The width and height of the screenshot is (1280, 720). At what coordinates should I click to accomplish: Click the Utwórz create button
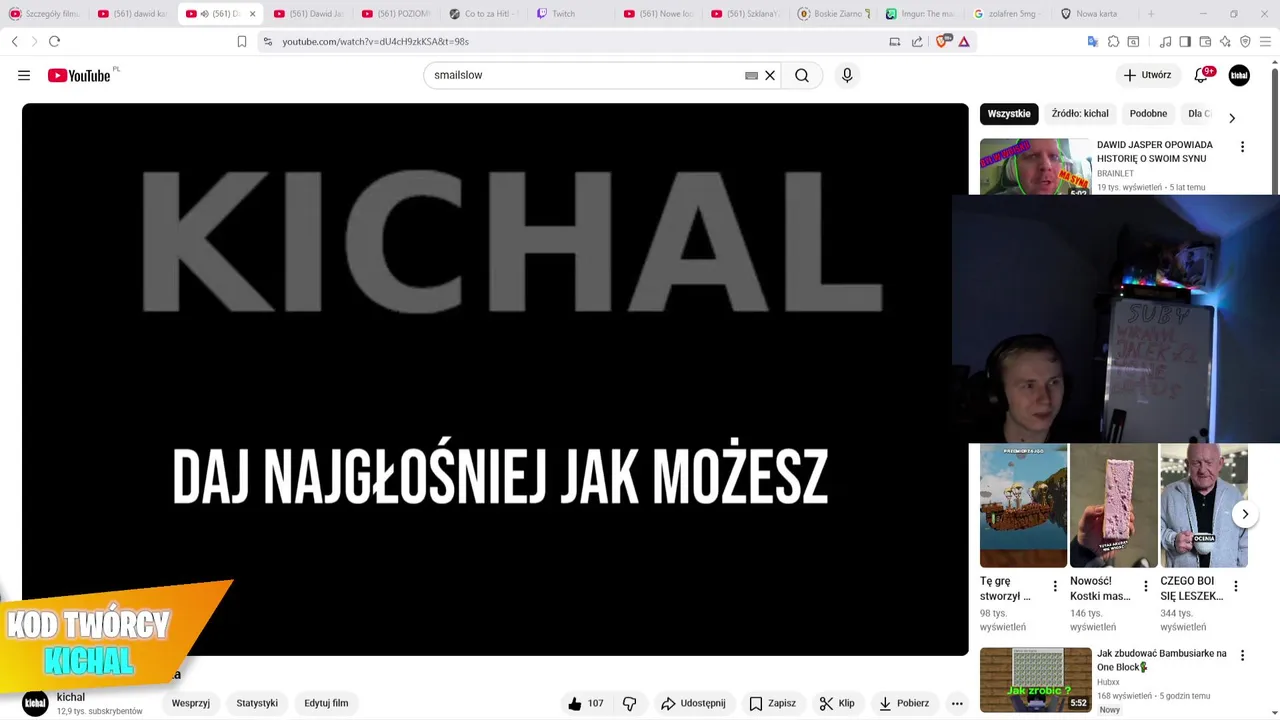(1147, 75)
